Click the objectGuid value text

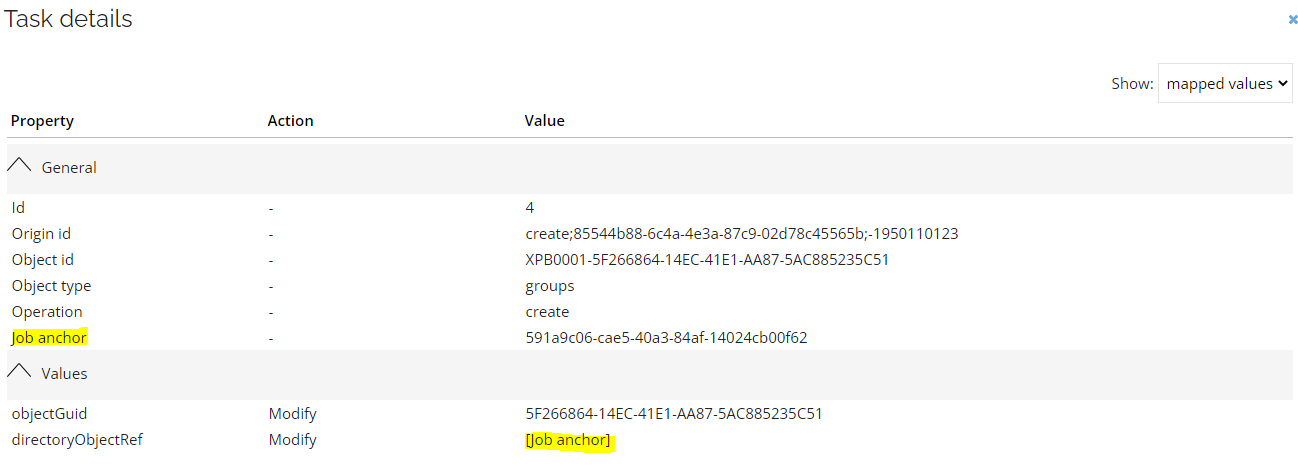point(673,414)
